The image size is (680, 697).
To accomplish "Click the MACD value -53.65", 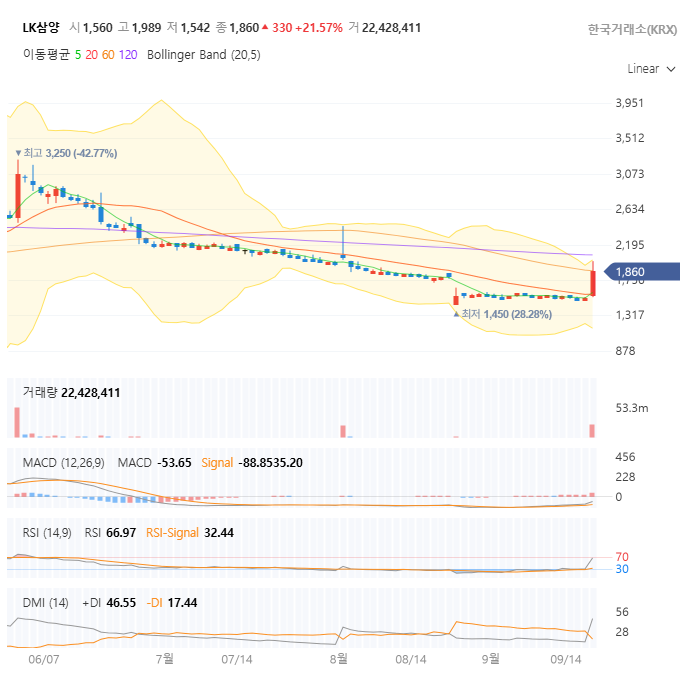I will pyautogui.click(x=175, y=463).
